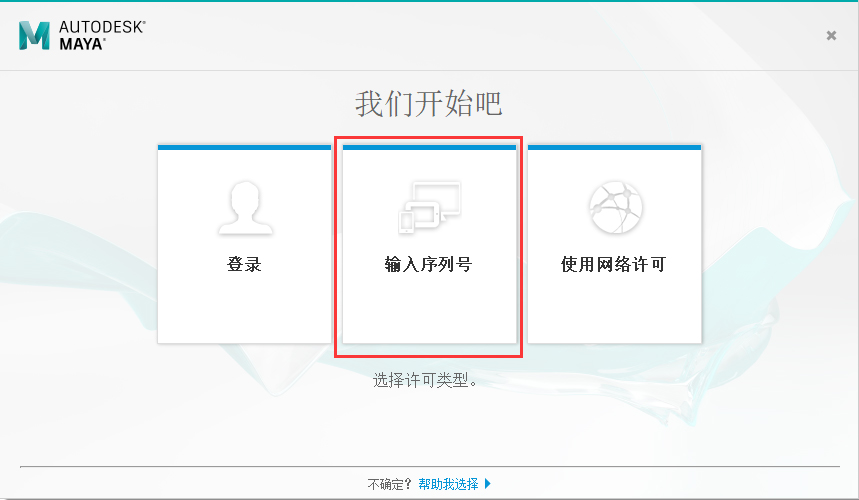Click the 不确定? text
The height and width of the screenshot is (500, 859).
pyautogui.click(x=389, y=484)
